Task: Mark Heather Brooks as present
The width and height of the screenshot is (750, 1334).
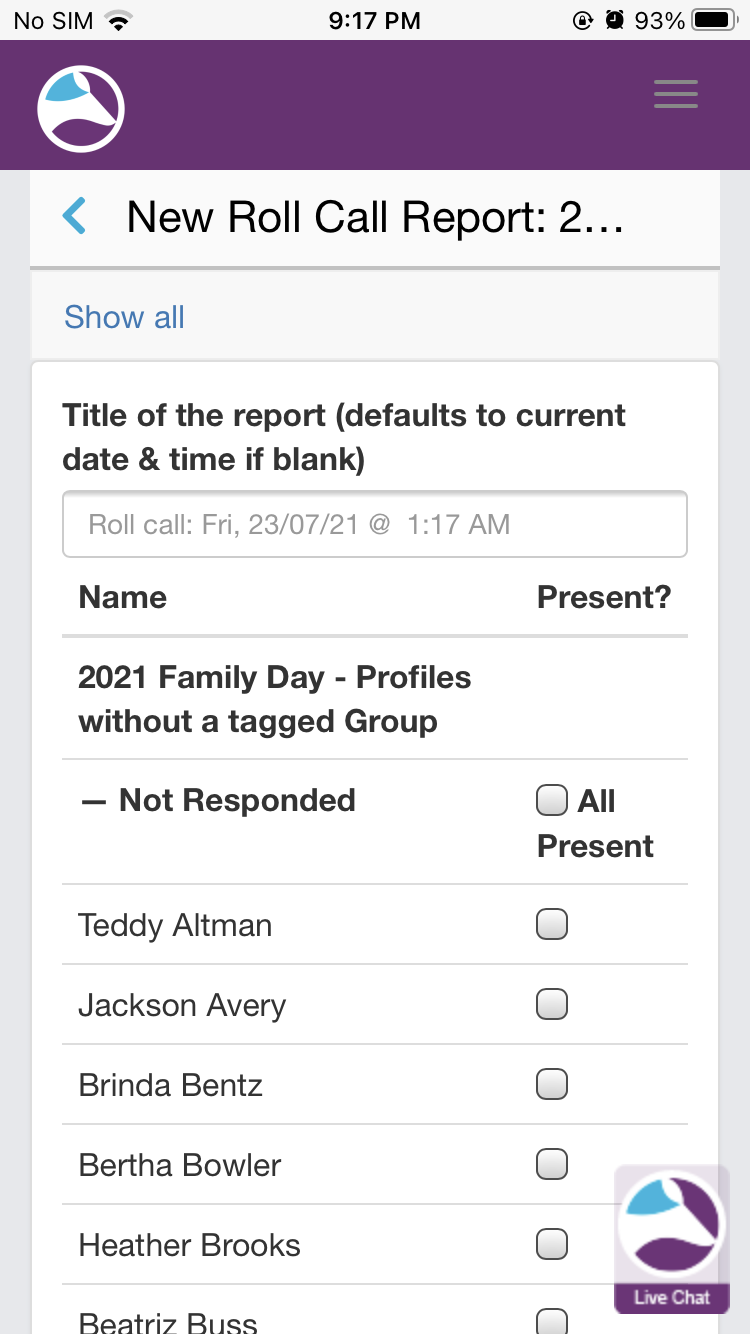Action: click(x=552, y=1244)
